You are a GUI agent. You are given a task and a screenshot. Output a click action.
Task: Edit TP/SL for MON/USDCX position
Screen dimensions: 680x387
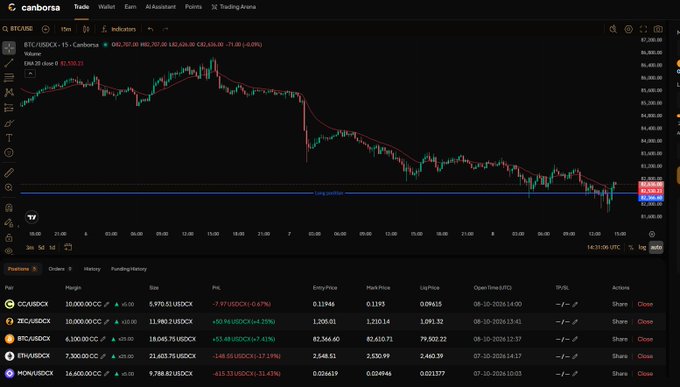(575, 374)
